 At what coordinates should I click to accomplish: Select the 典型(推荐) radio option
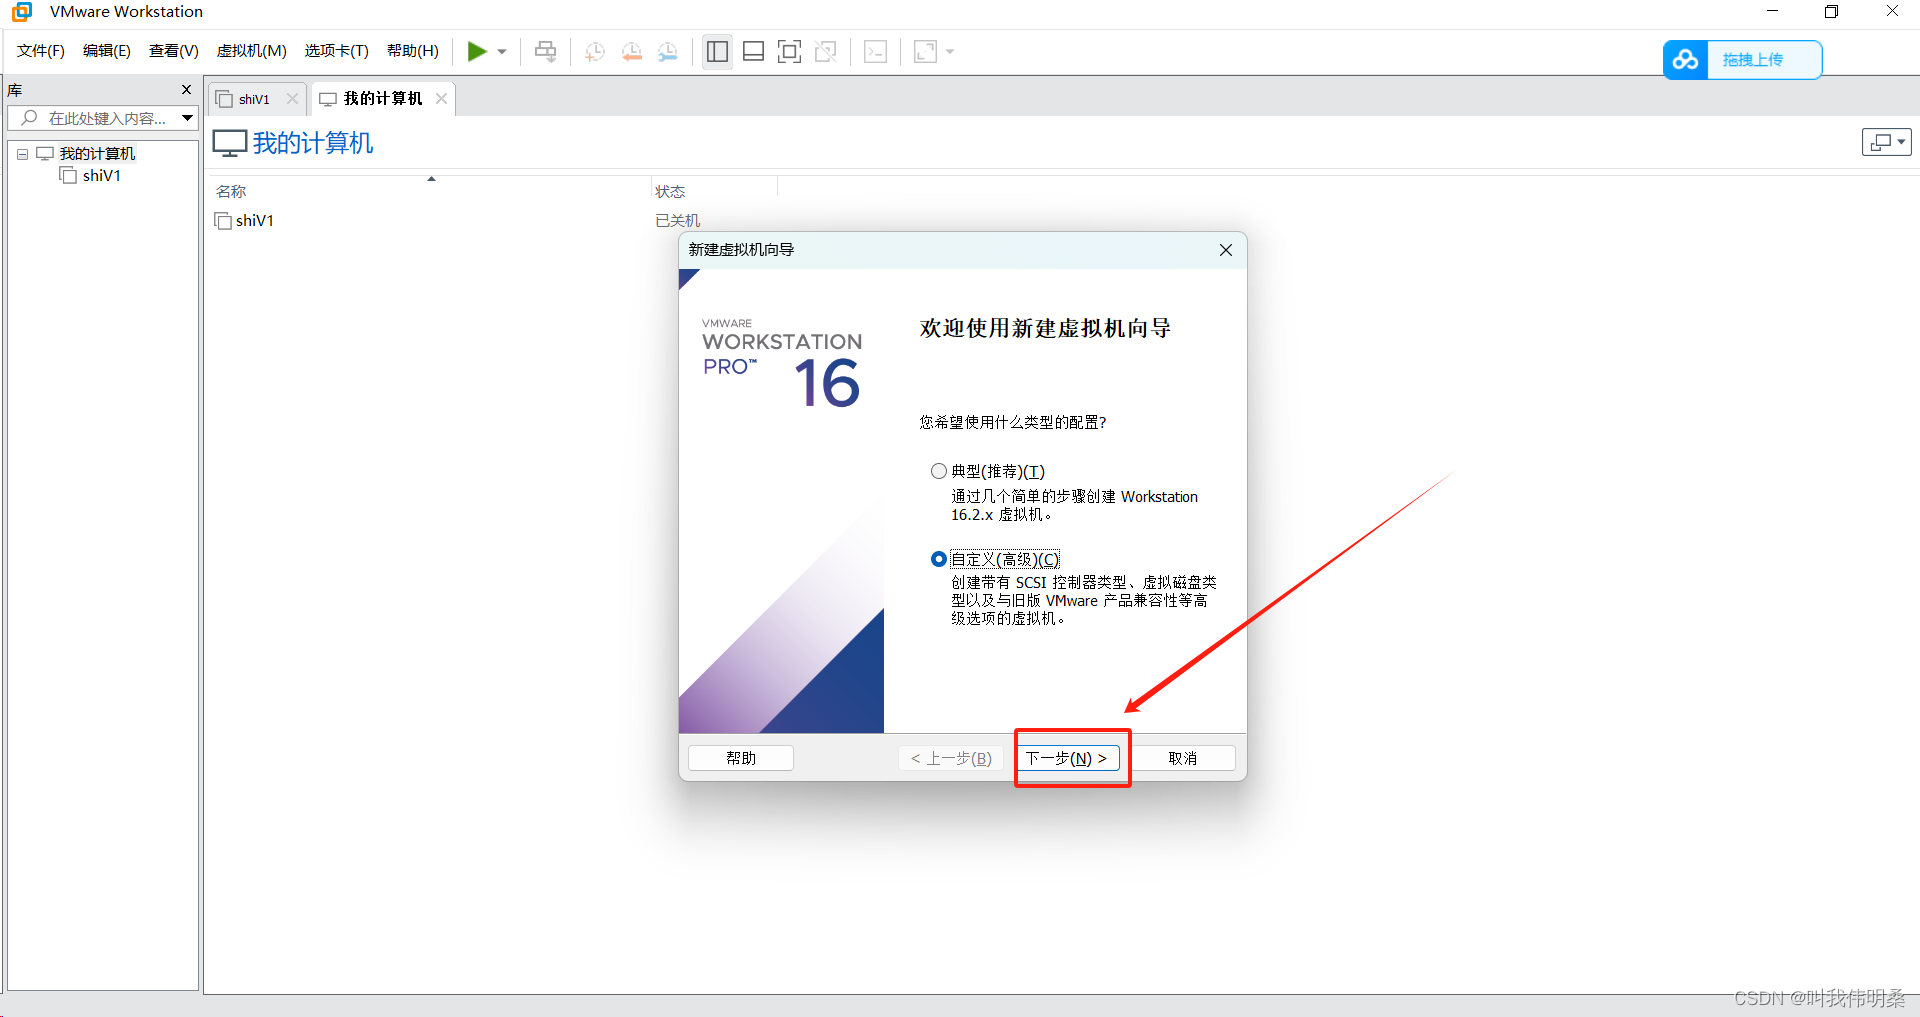click(x=939, y=471)
